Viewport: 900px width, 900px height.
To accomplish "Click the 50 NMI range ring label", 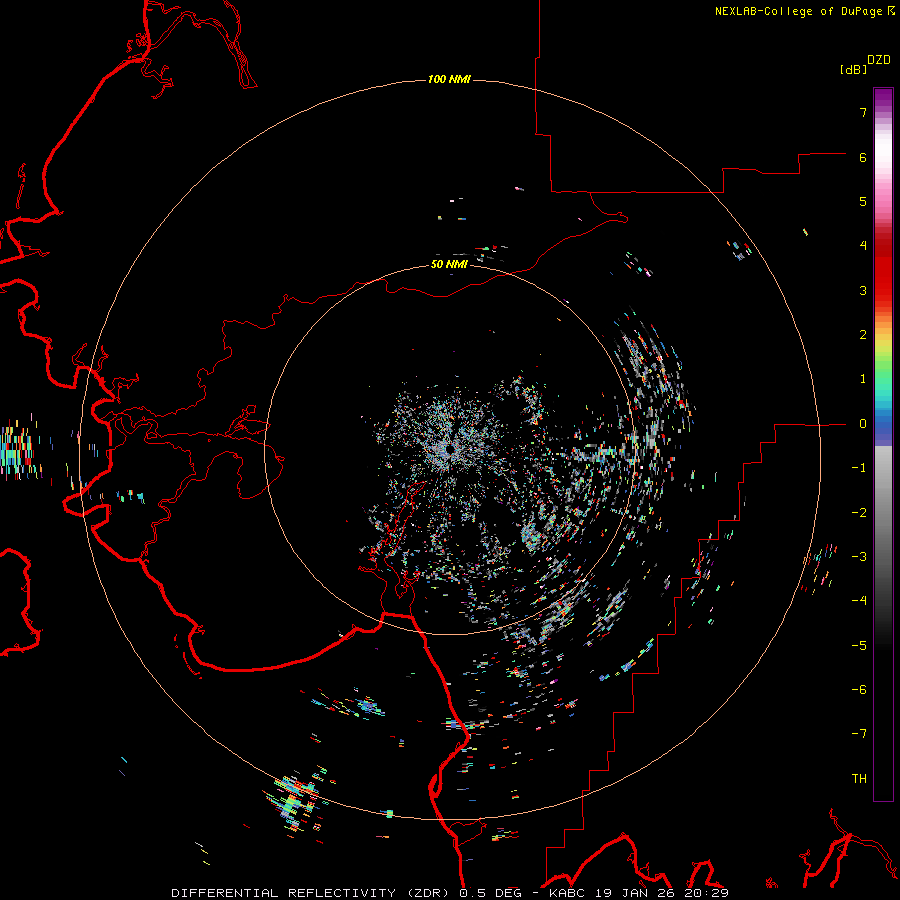I will [449, 264].
